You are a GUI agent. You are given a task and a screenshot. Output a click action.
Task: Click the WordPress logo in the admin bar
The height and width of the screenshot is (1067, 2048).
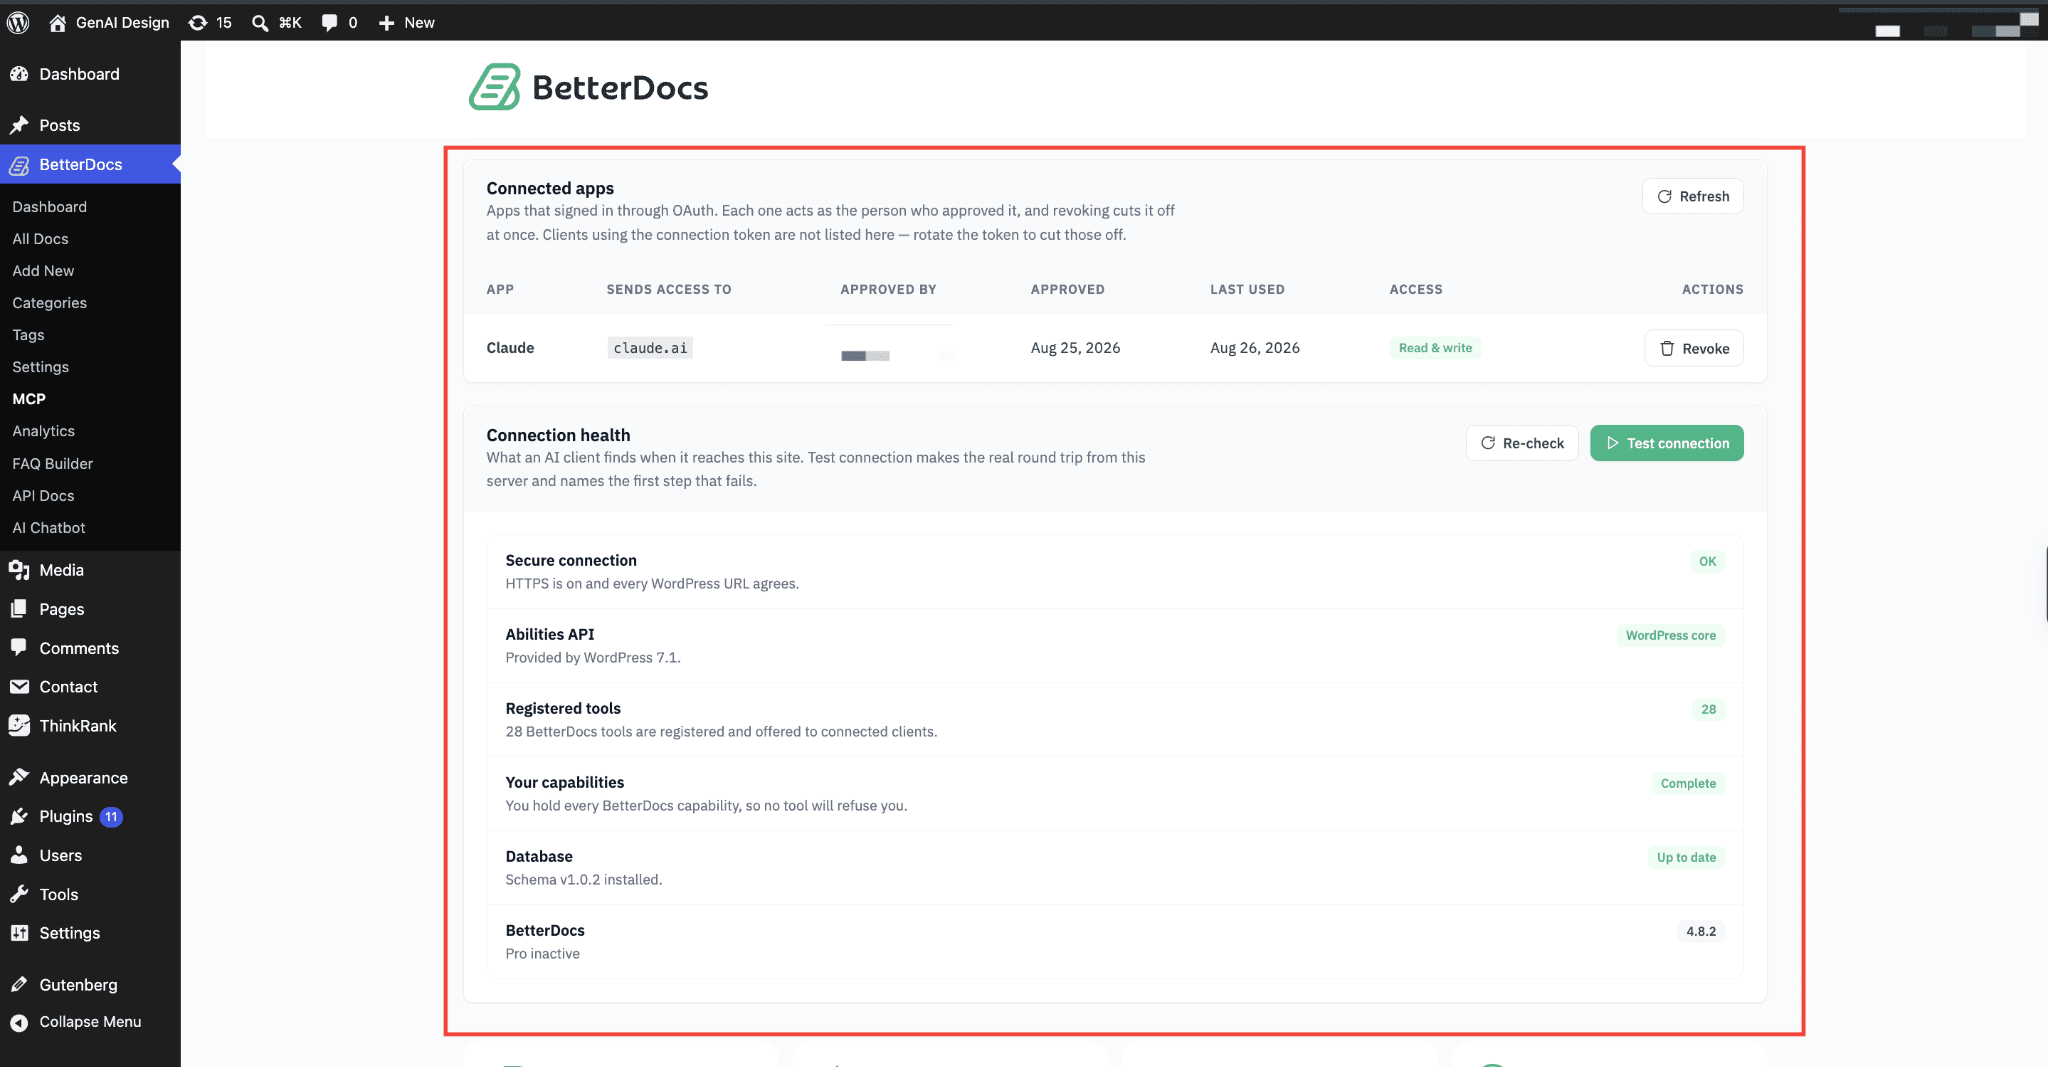pyautogui.click(x=18, y=22)
